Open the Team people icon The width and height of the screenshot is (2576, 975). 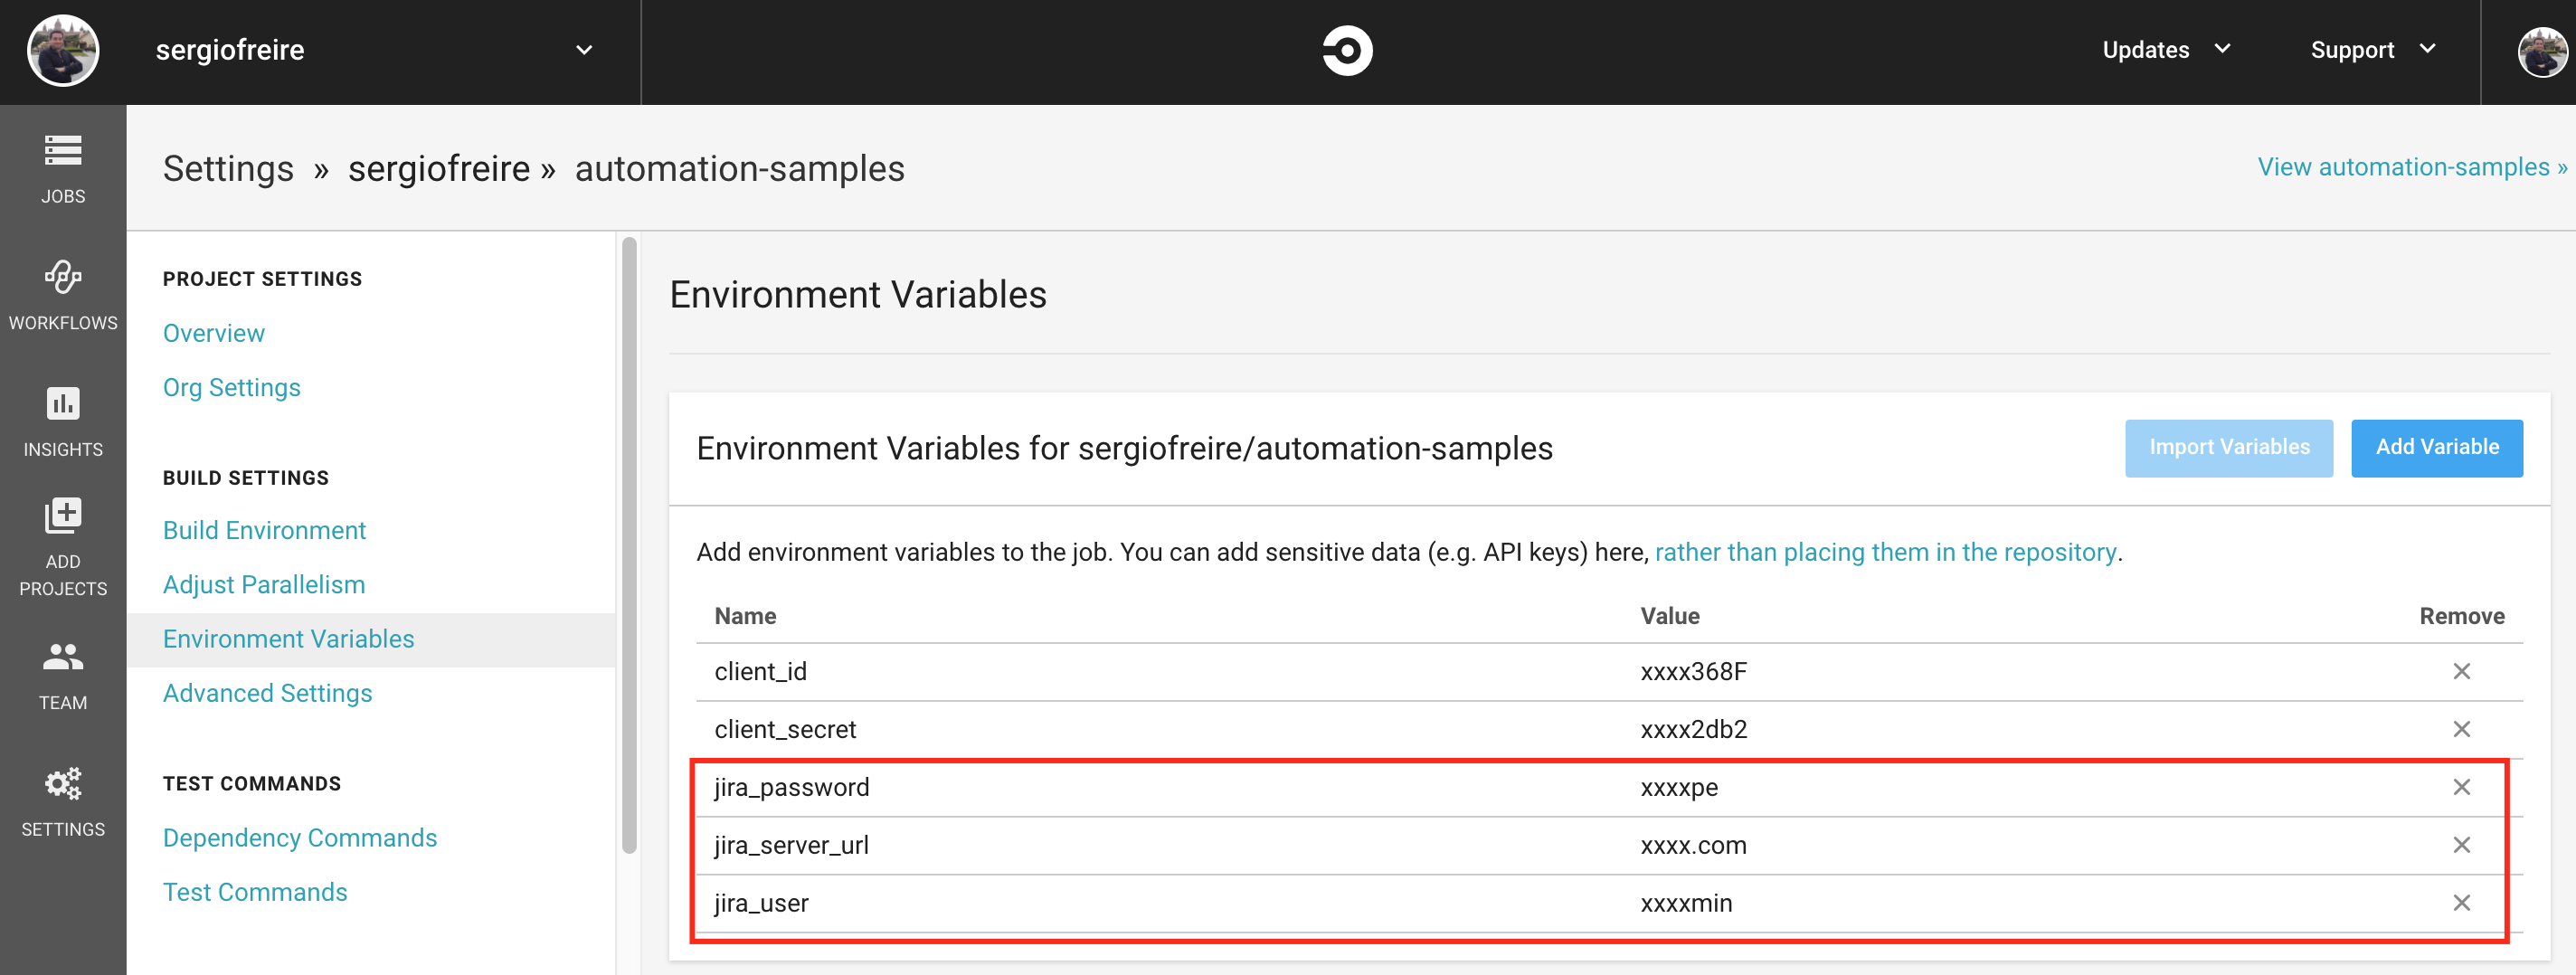63,657
